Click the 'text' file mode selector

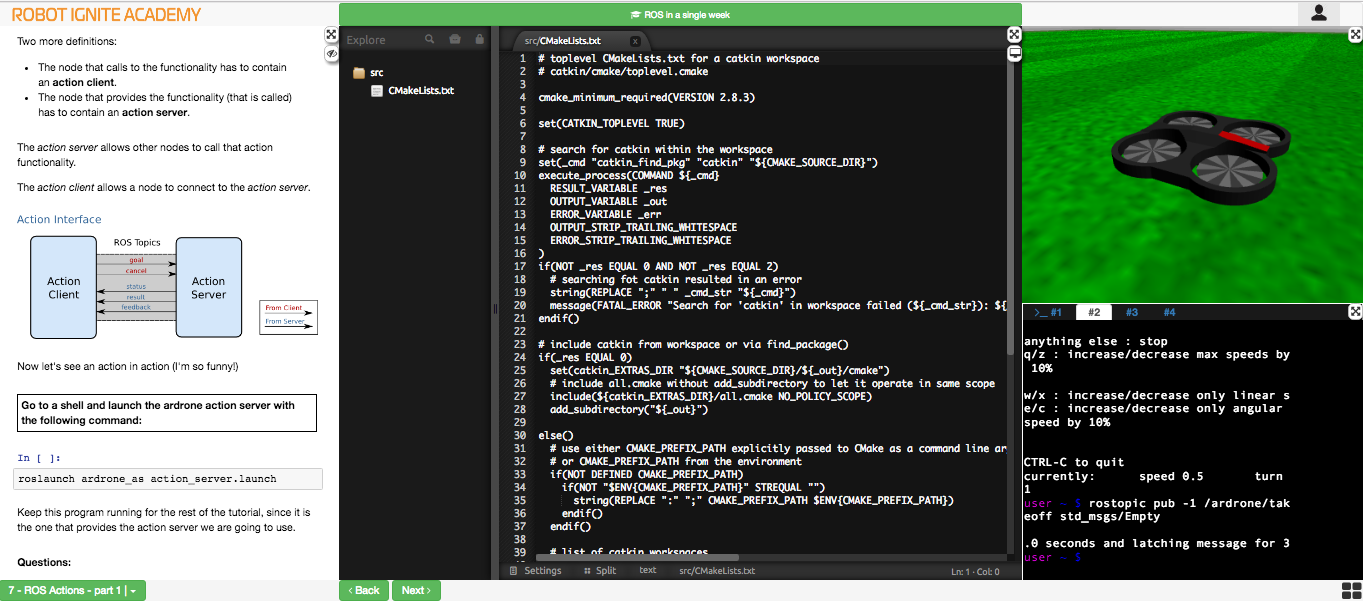coord(648,571)
